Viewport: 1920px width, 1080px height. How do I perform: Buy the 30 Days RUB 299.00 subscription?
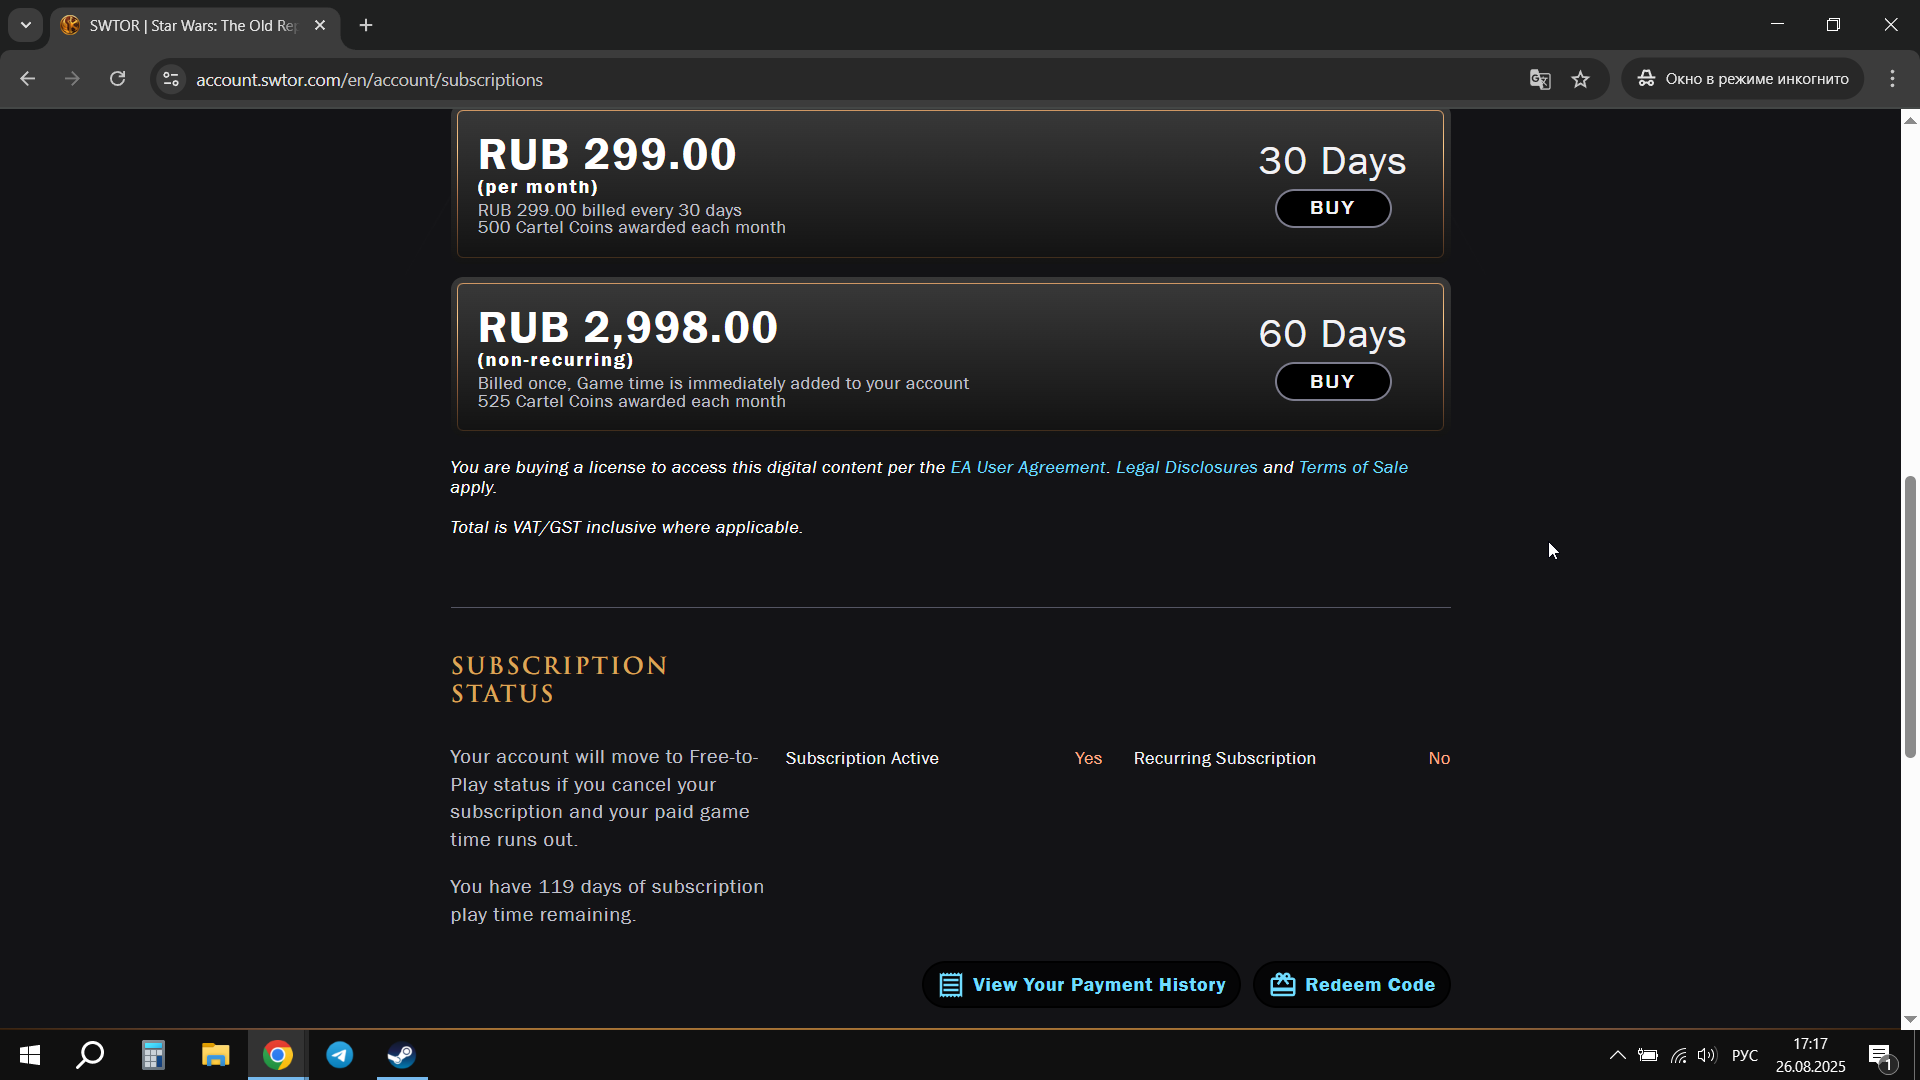click(1332, 208)
